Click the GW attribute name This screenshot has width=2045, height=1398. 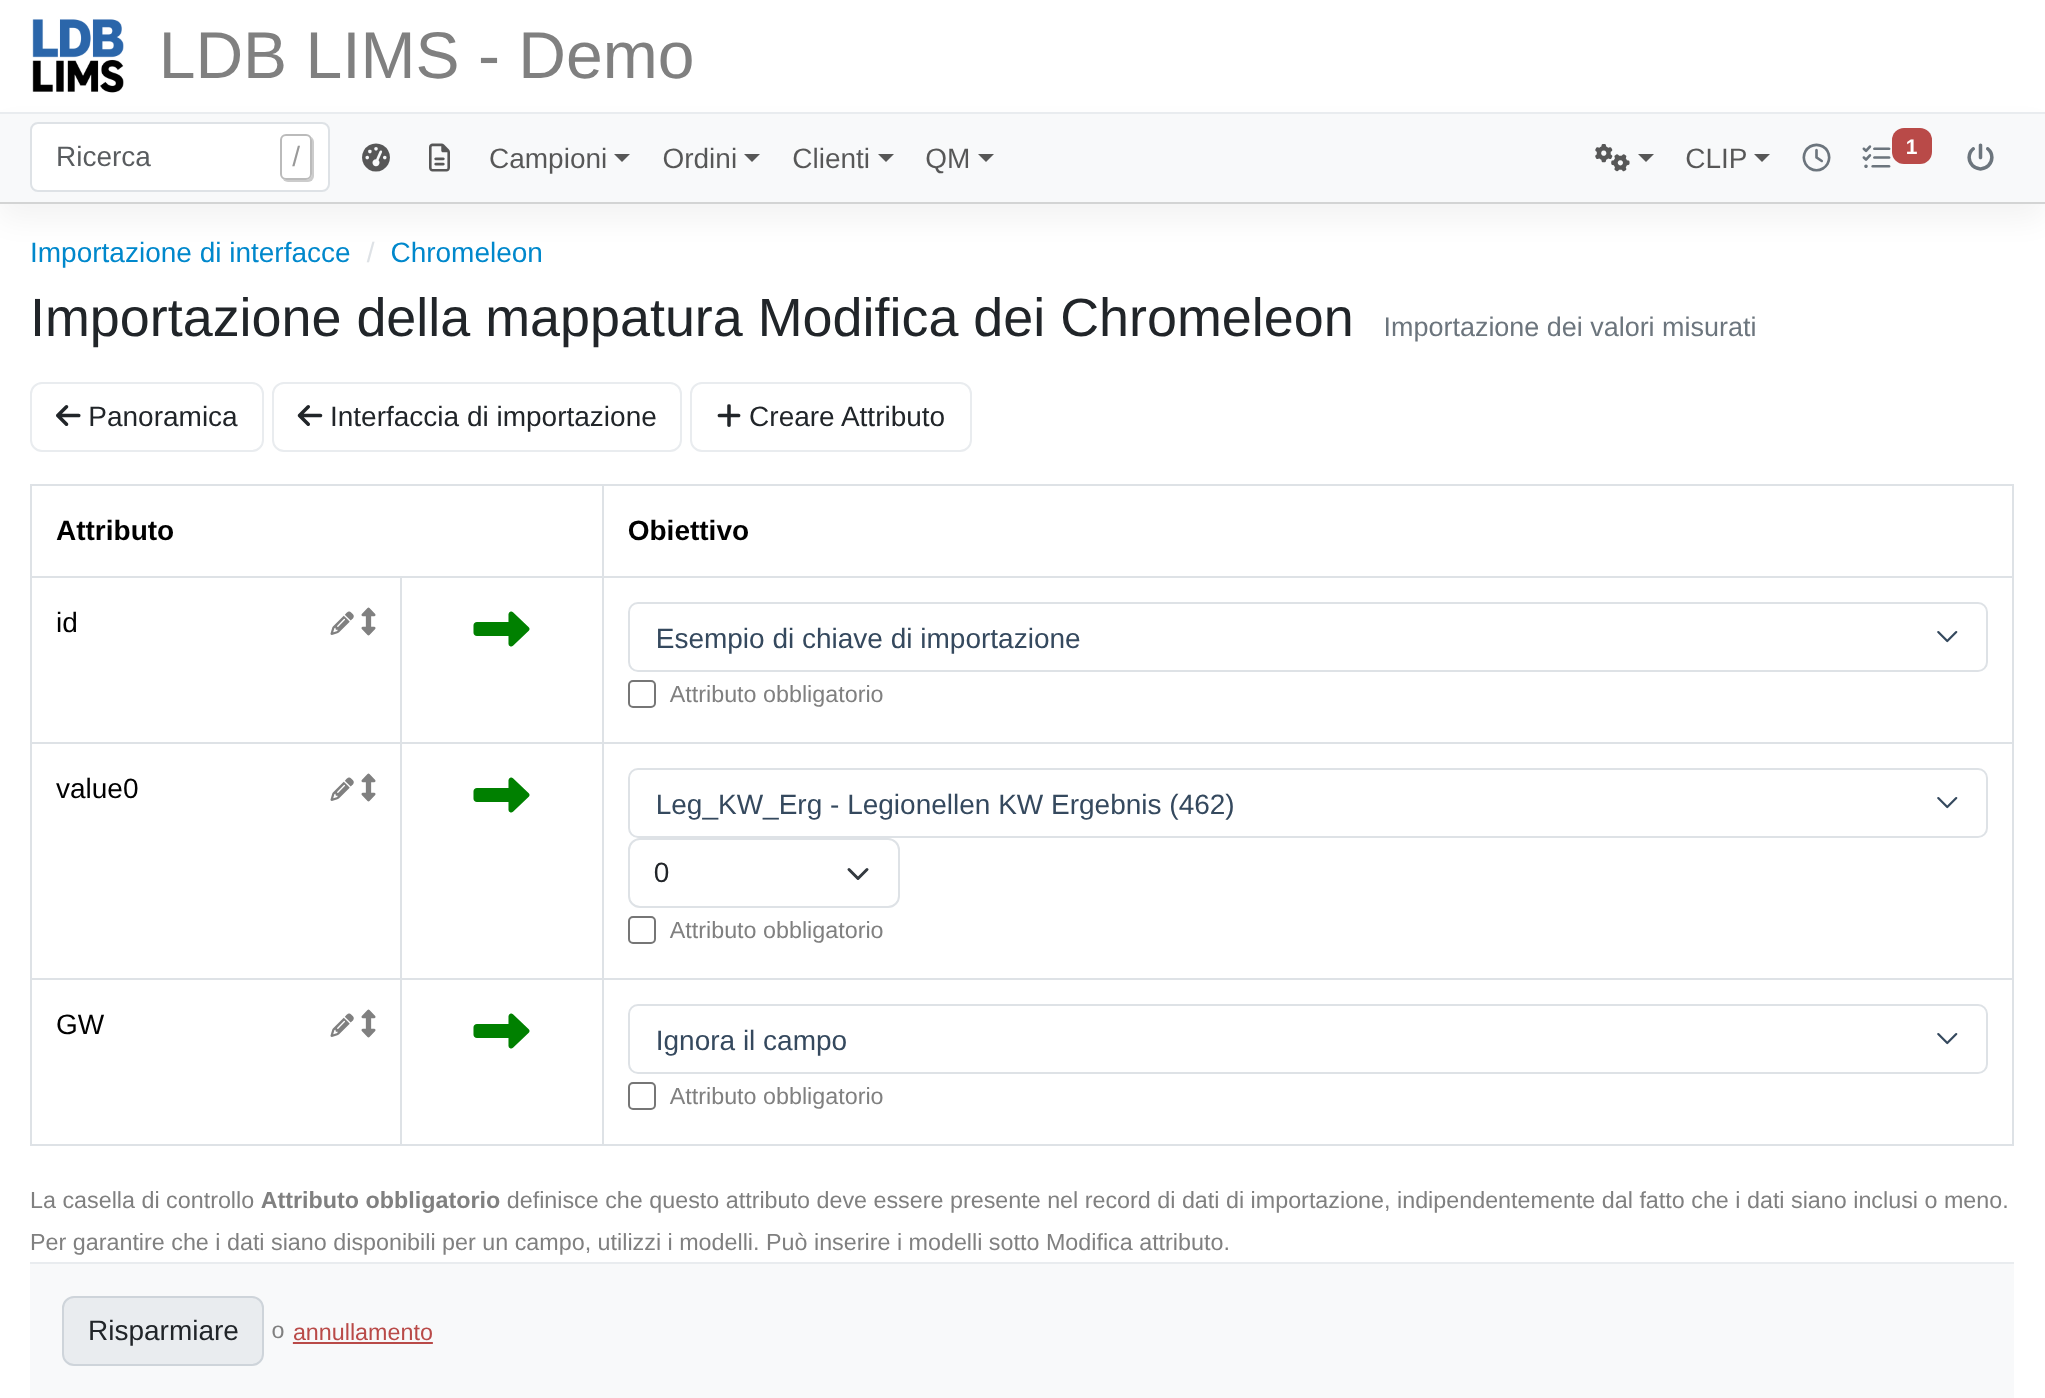[x=80, y=1025]
